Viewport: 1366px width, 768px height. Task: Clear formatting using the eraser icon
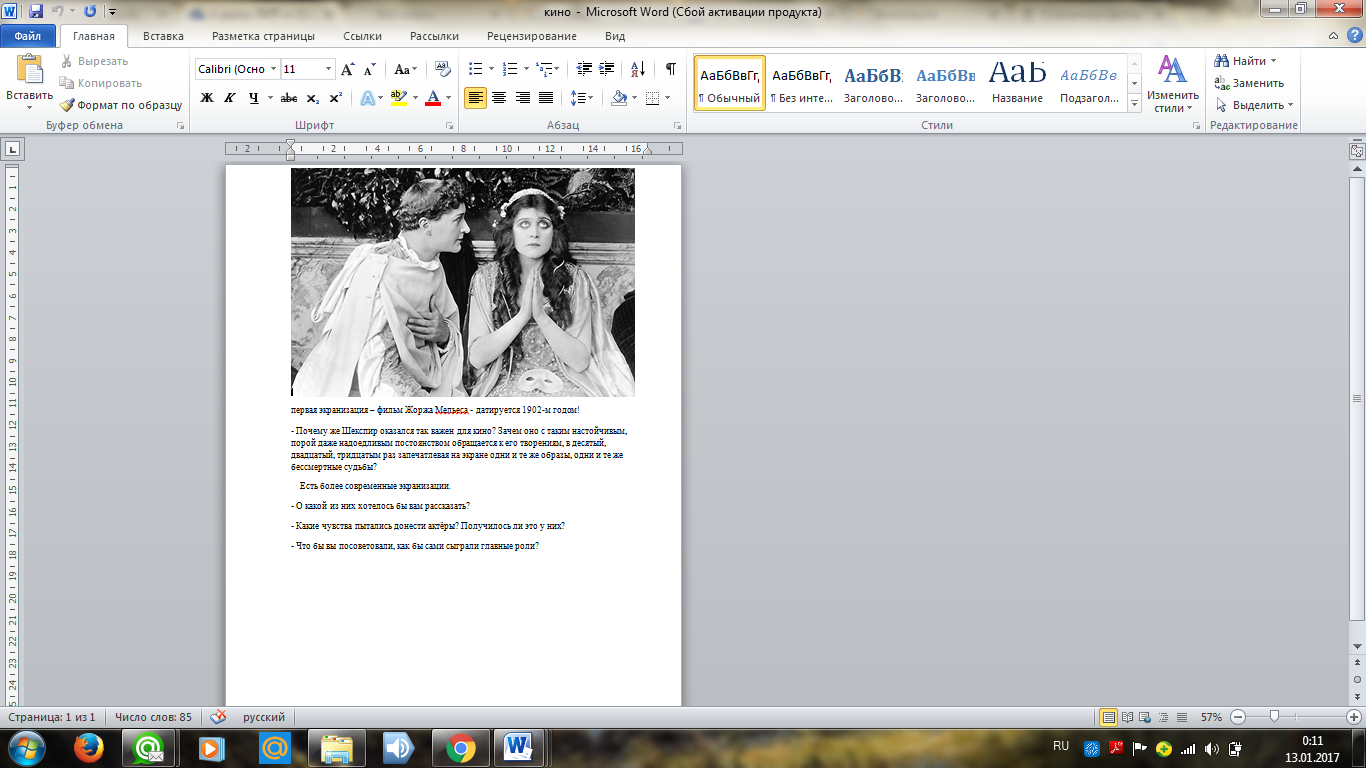click(442, 70)
